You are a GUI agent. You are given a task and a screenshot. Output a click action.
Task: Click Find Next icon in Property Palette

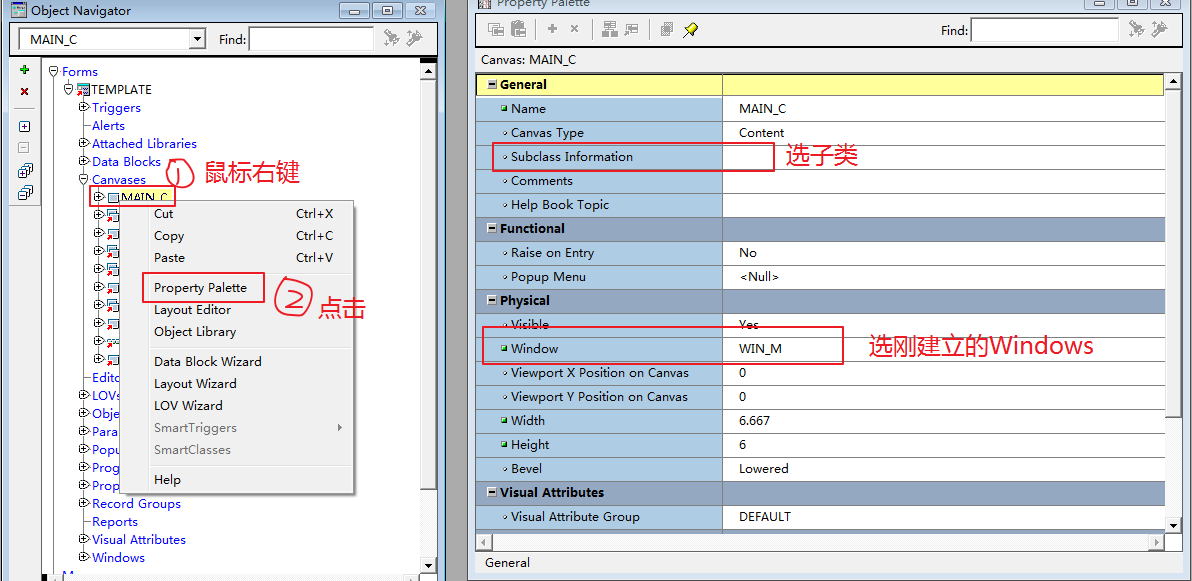[x=1136, y=30]
